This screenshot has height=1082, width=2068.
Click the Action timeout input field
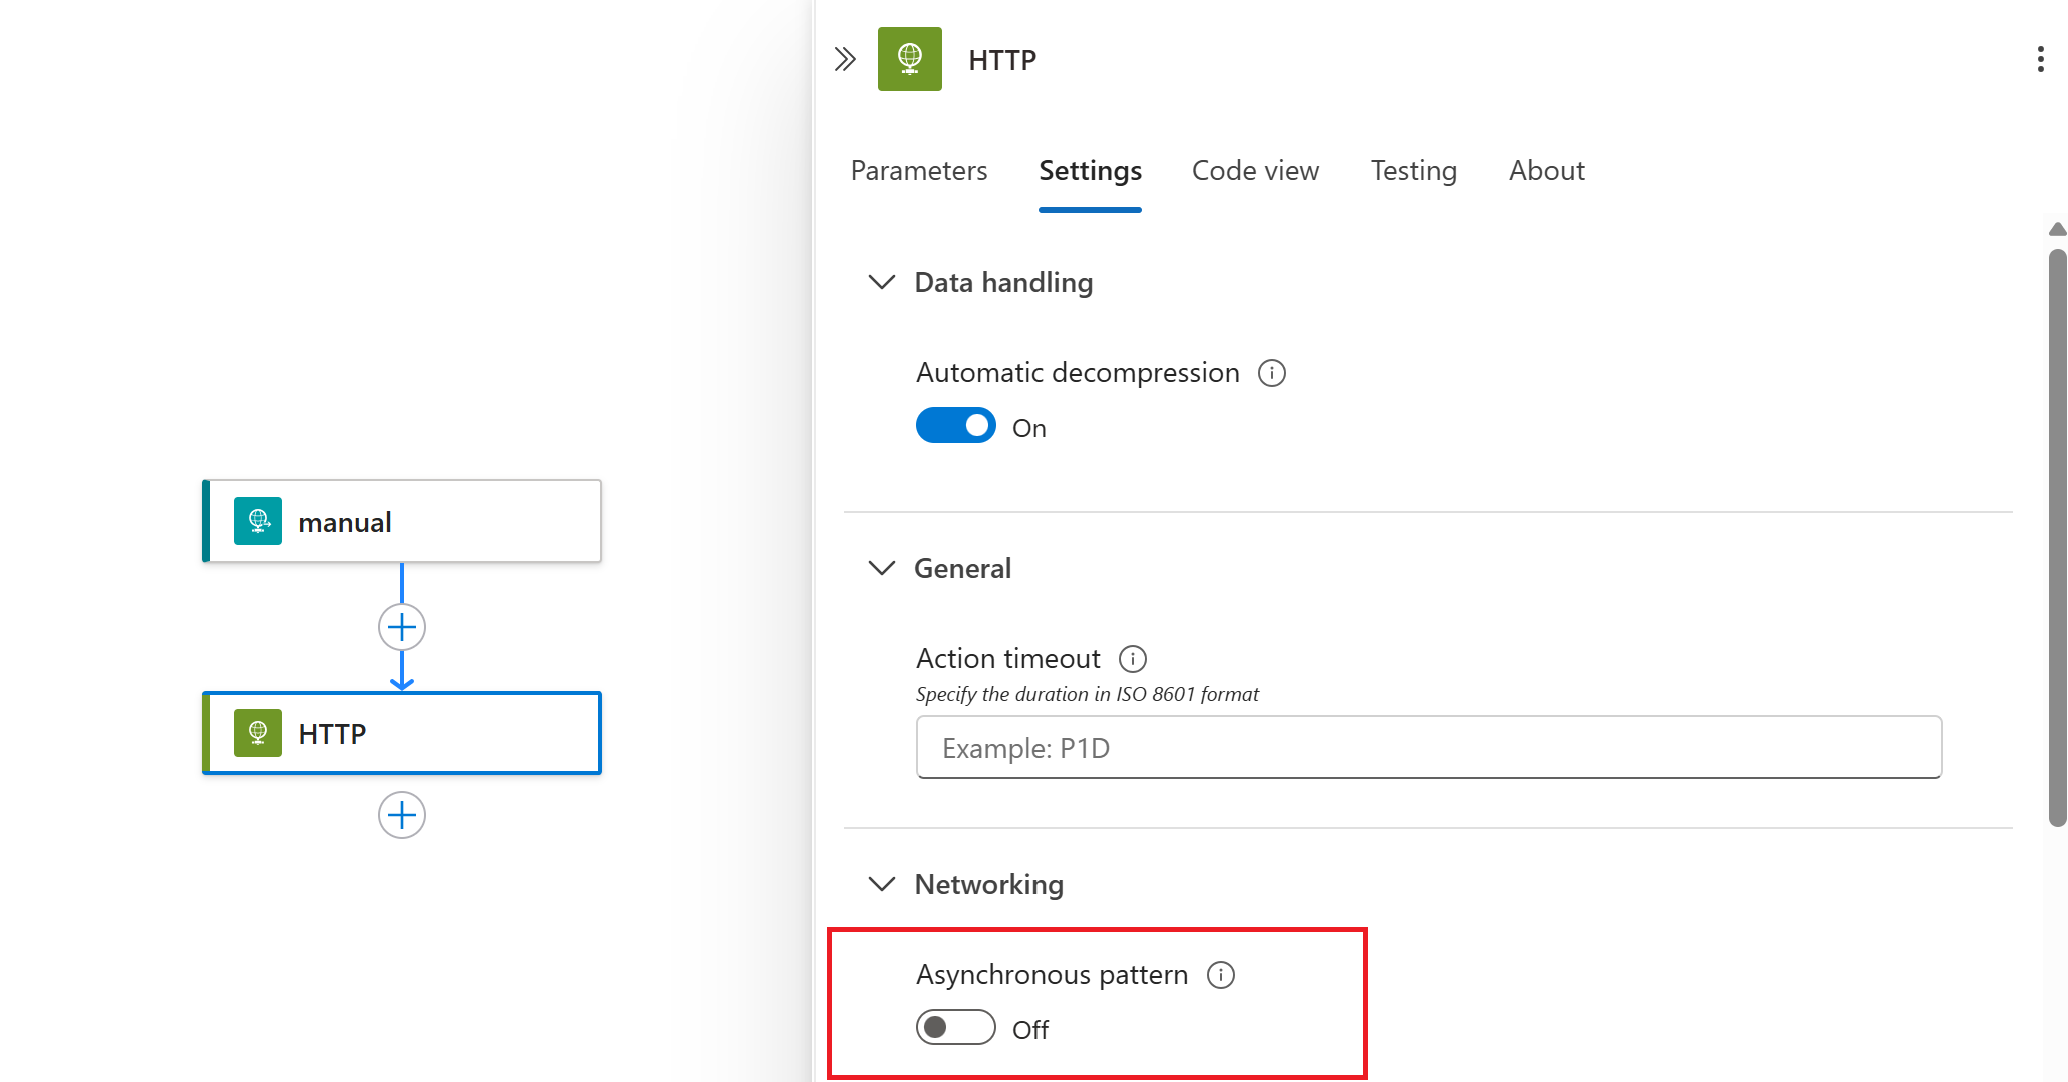click(1428, 748)
